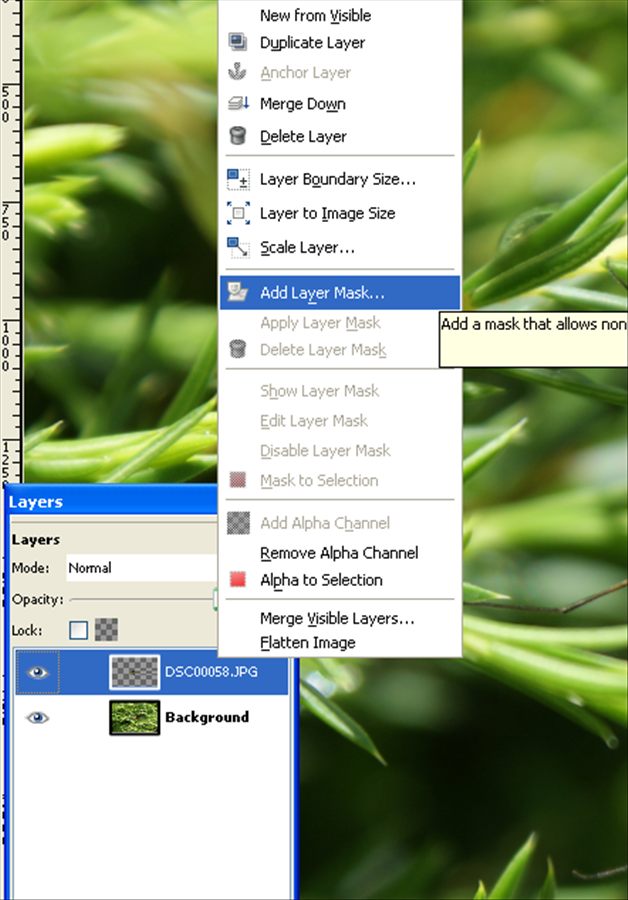Hide the DSC00058.JPG layer with eye

(38, 672)
